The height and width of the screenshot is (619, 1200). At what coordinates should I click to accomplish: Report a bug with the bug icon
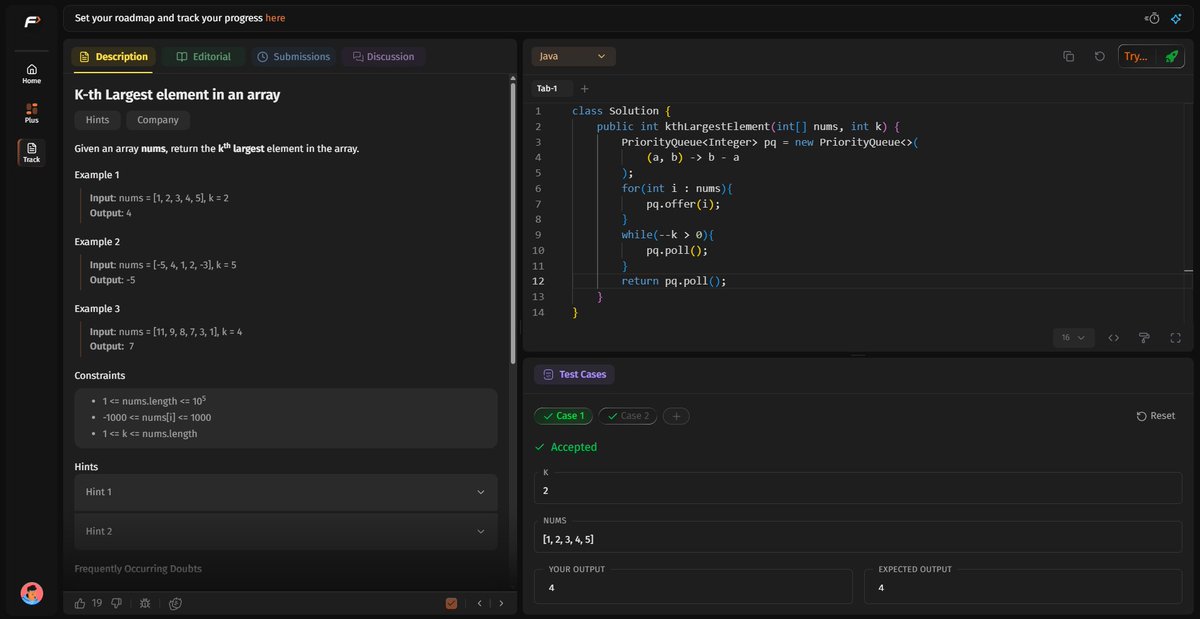tap(145, 603)
